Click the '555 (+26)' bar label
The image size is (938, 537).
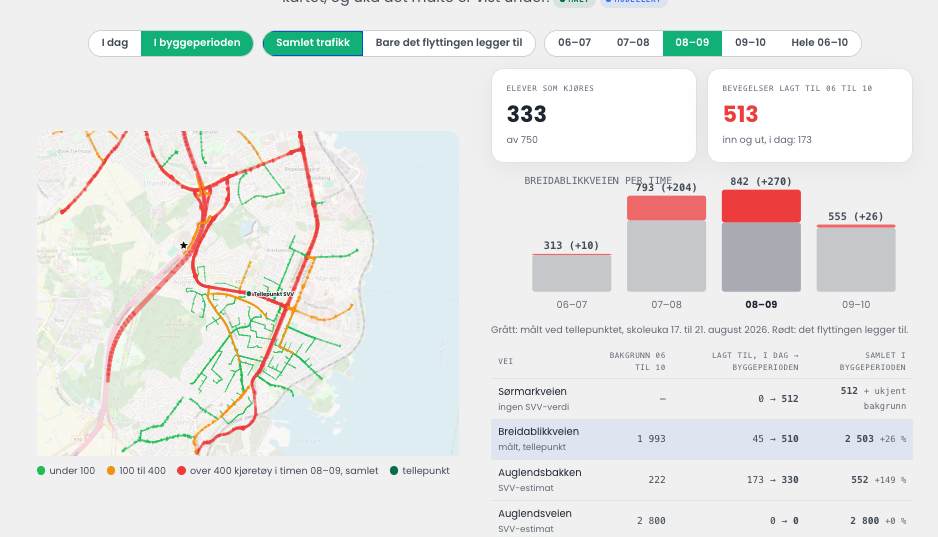pos(856,216)
